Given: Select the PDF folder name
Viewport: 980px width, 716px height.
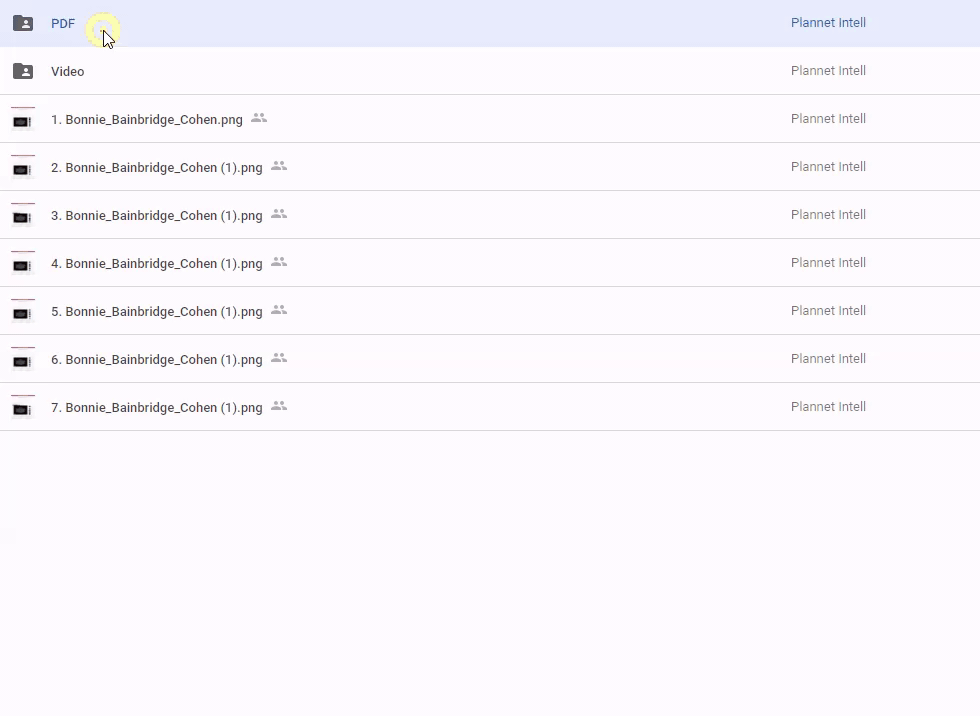Looking at the screenshot, I should click(63, 23).
